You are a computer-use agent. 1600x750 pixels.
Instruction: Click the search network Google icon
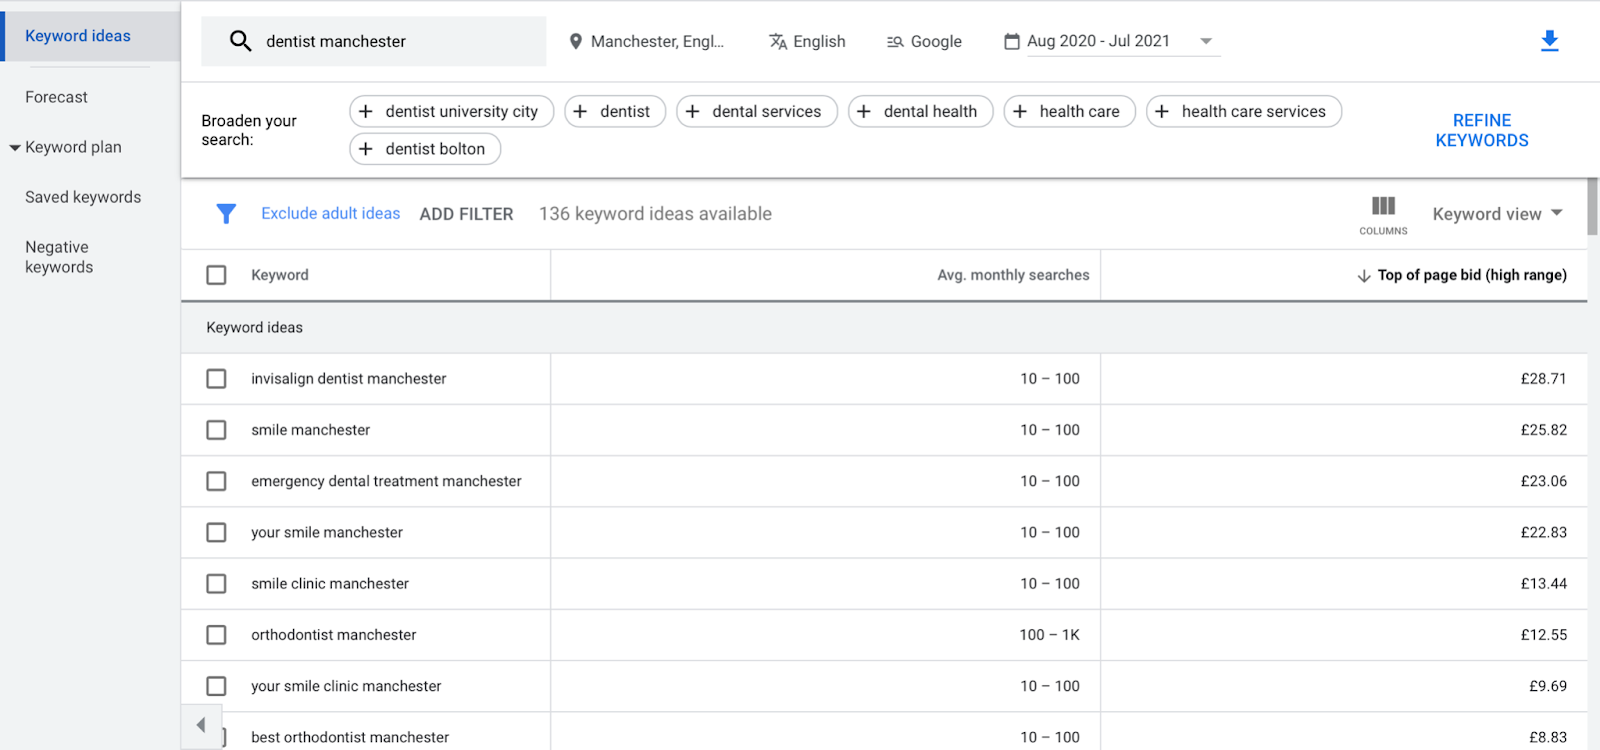pos(895,41)
